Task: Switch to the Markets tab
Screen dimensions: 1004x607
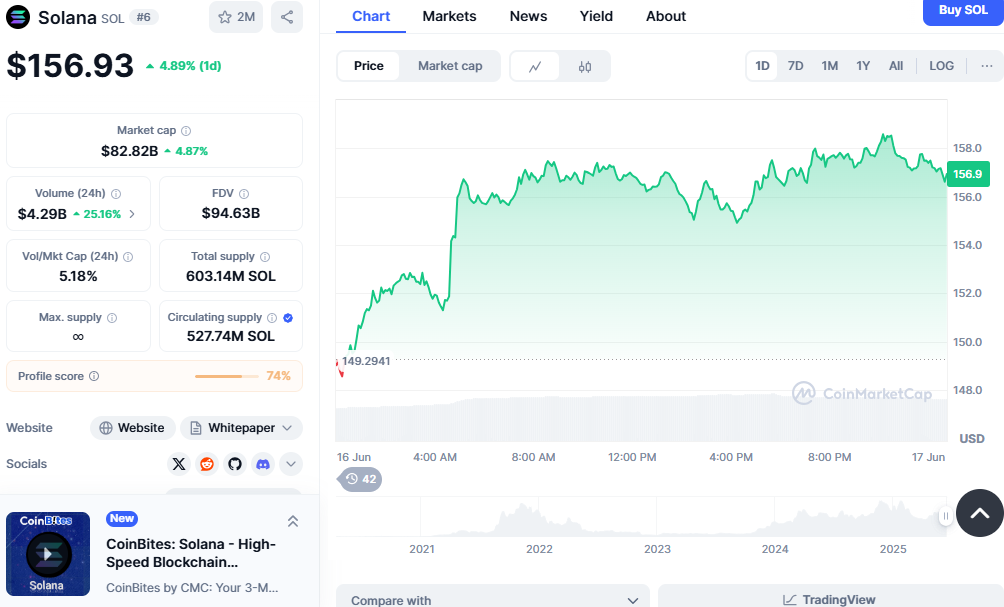Action: (449, 17)
